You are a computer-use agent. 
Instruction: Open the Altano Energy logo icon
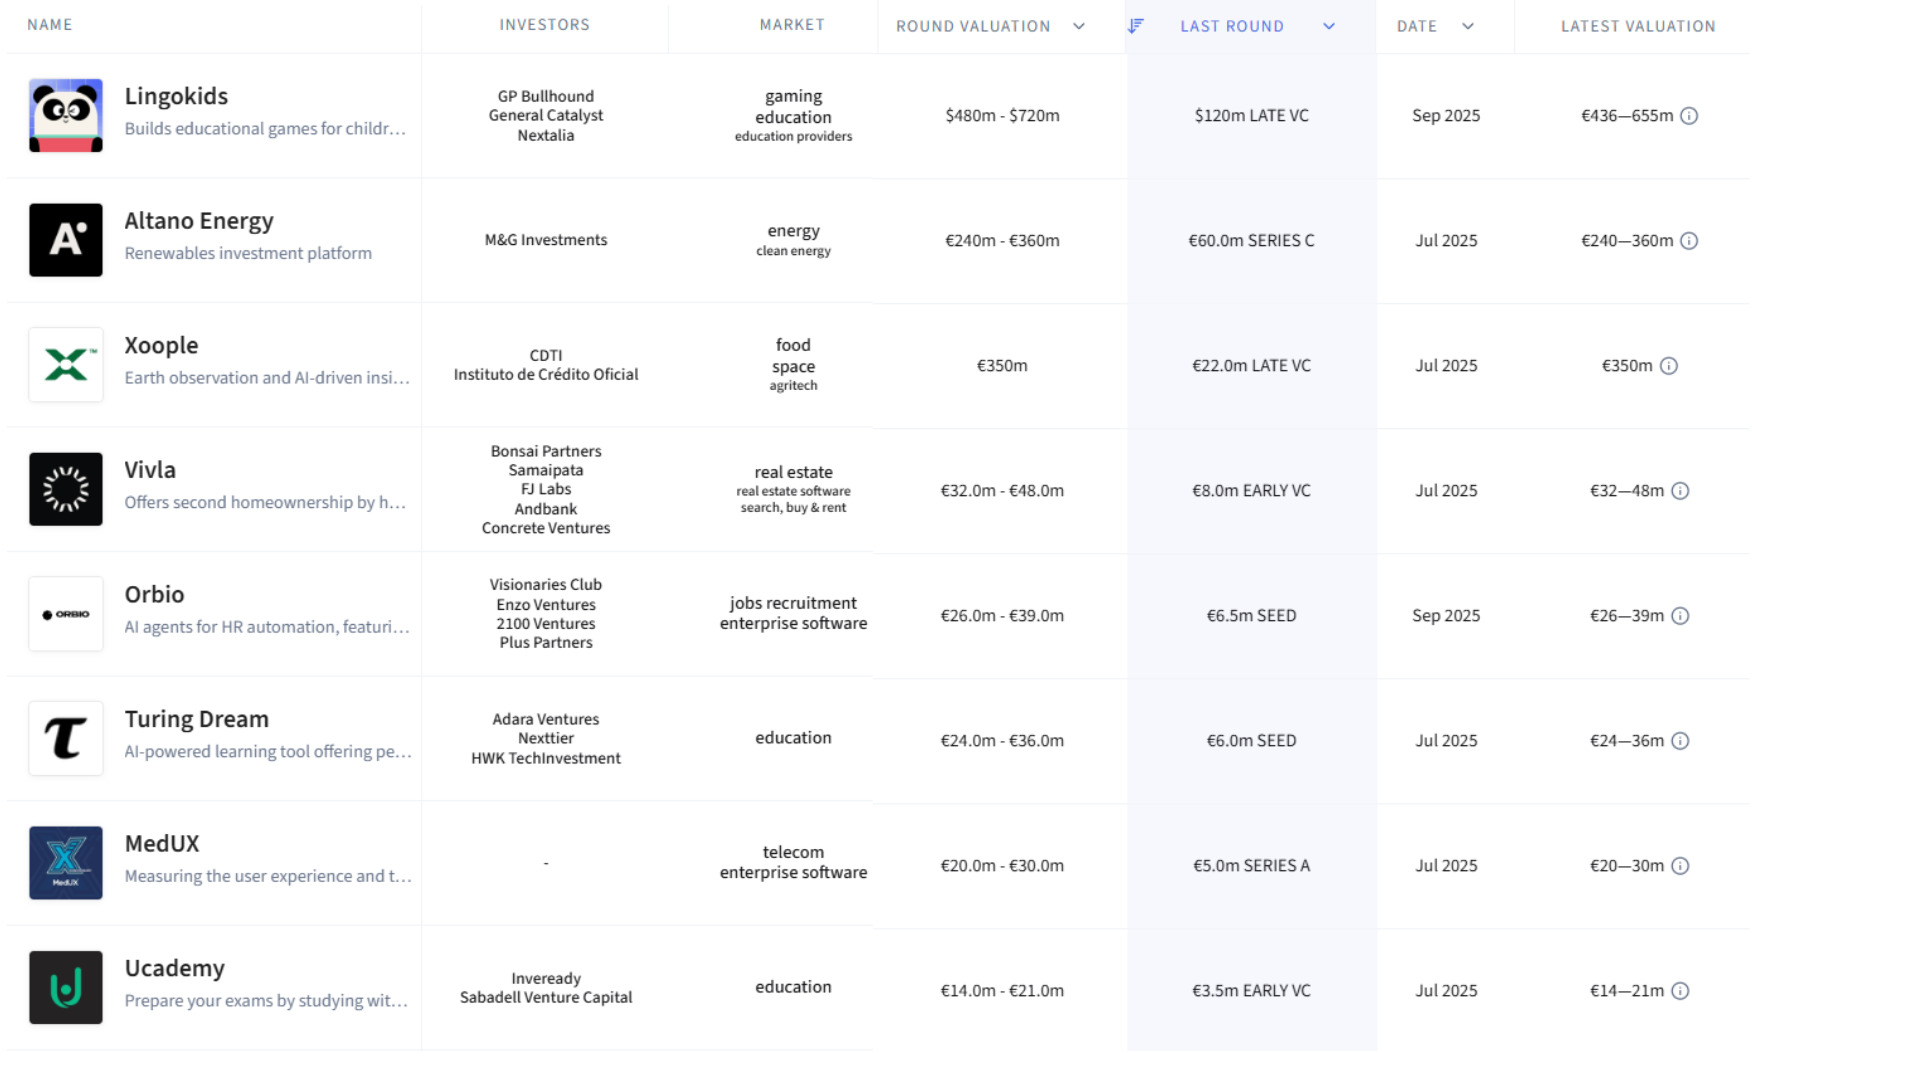(x=66, y=240)
